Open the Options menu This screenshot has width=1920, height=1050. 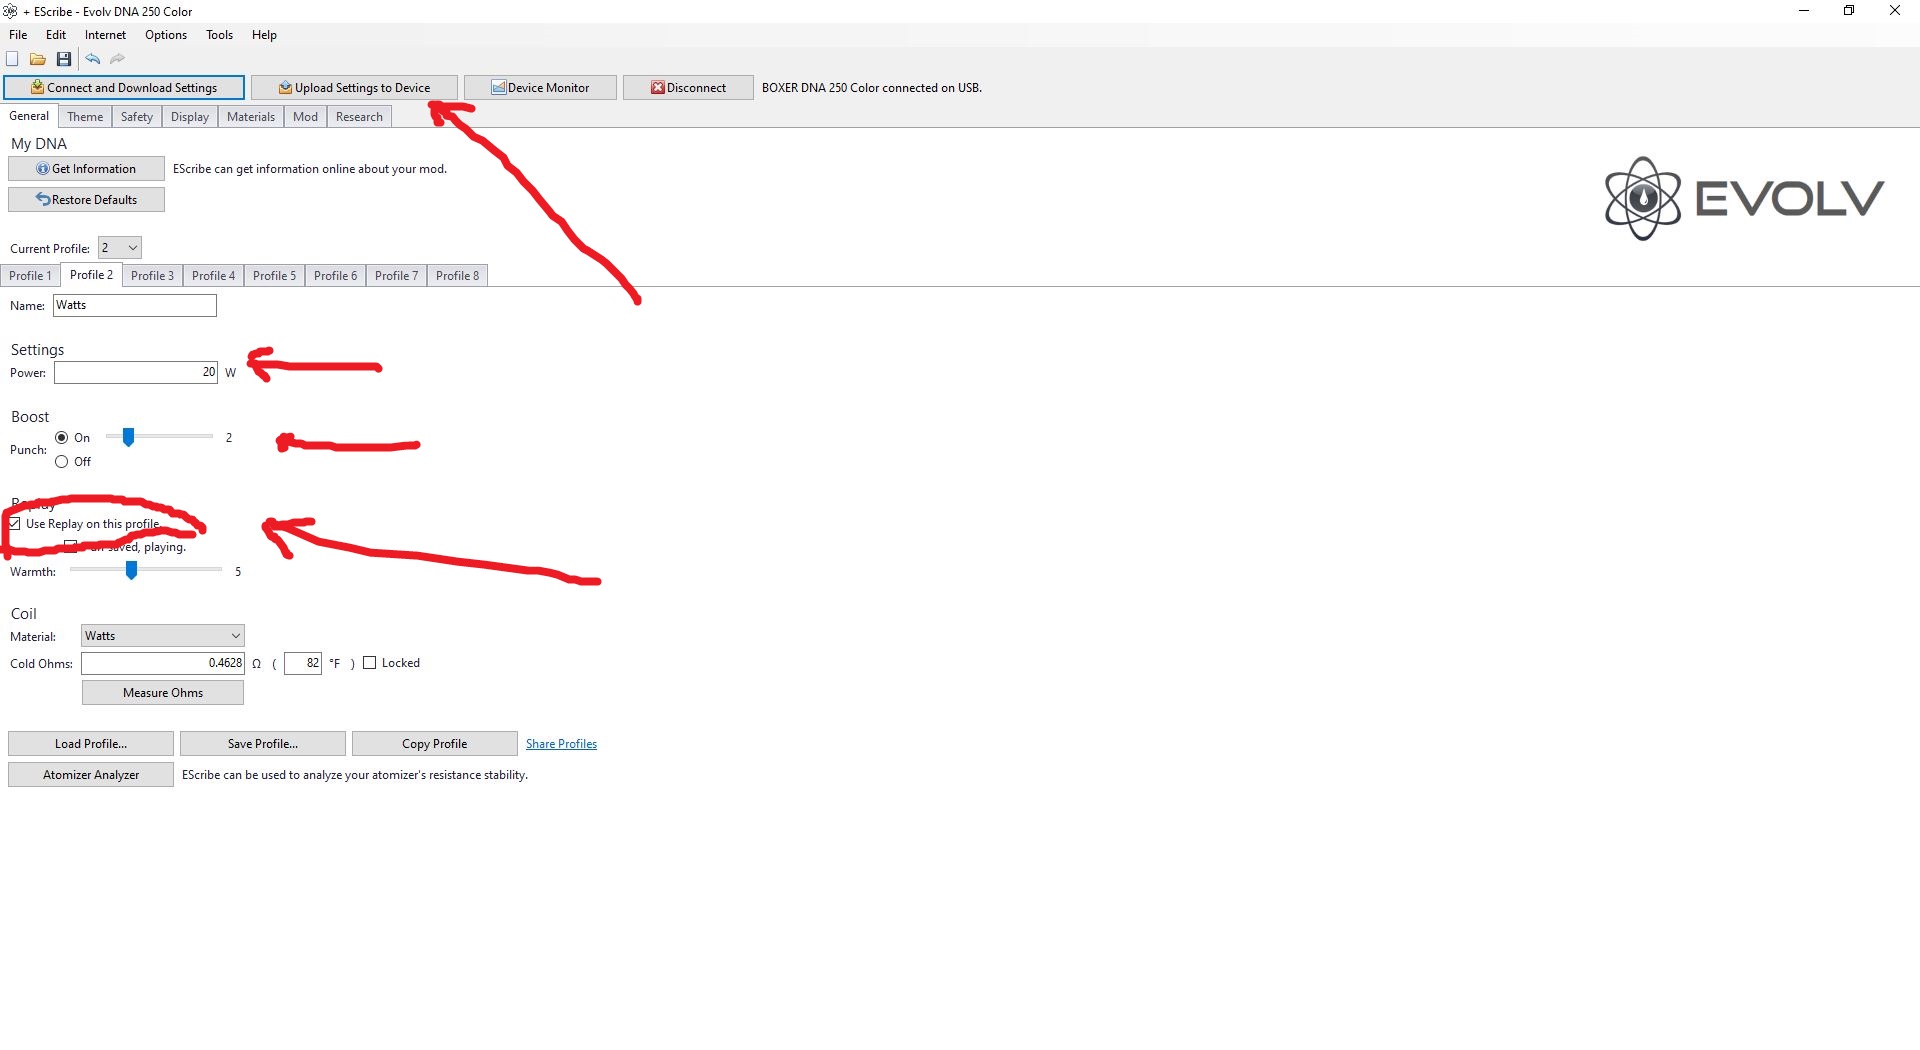click(x=165, y=35)
